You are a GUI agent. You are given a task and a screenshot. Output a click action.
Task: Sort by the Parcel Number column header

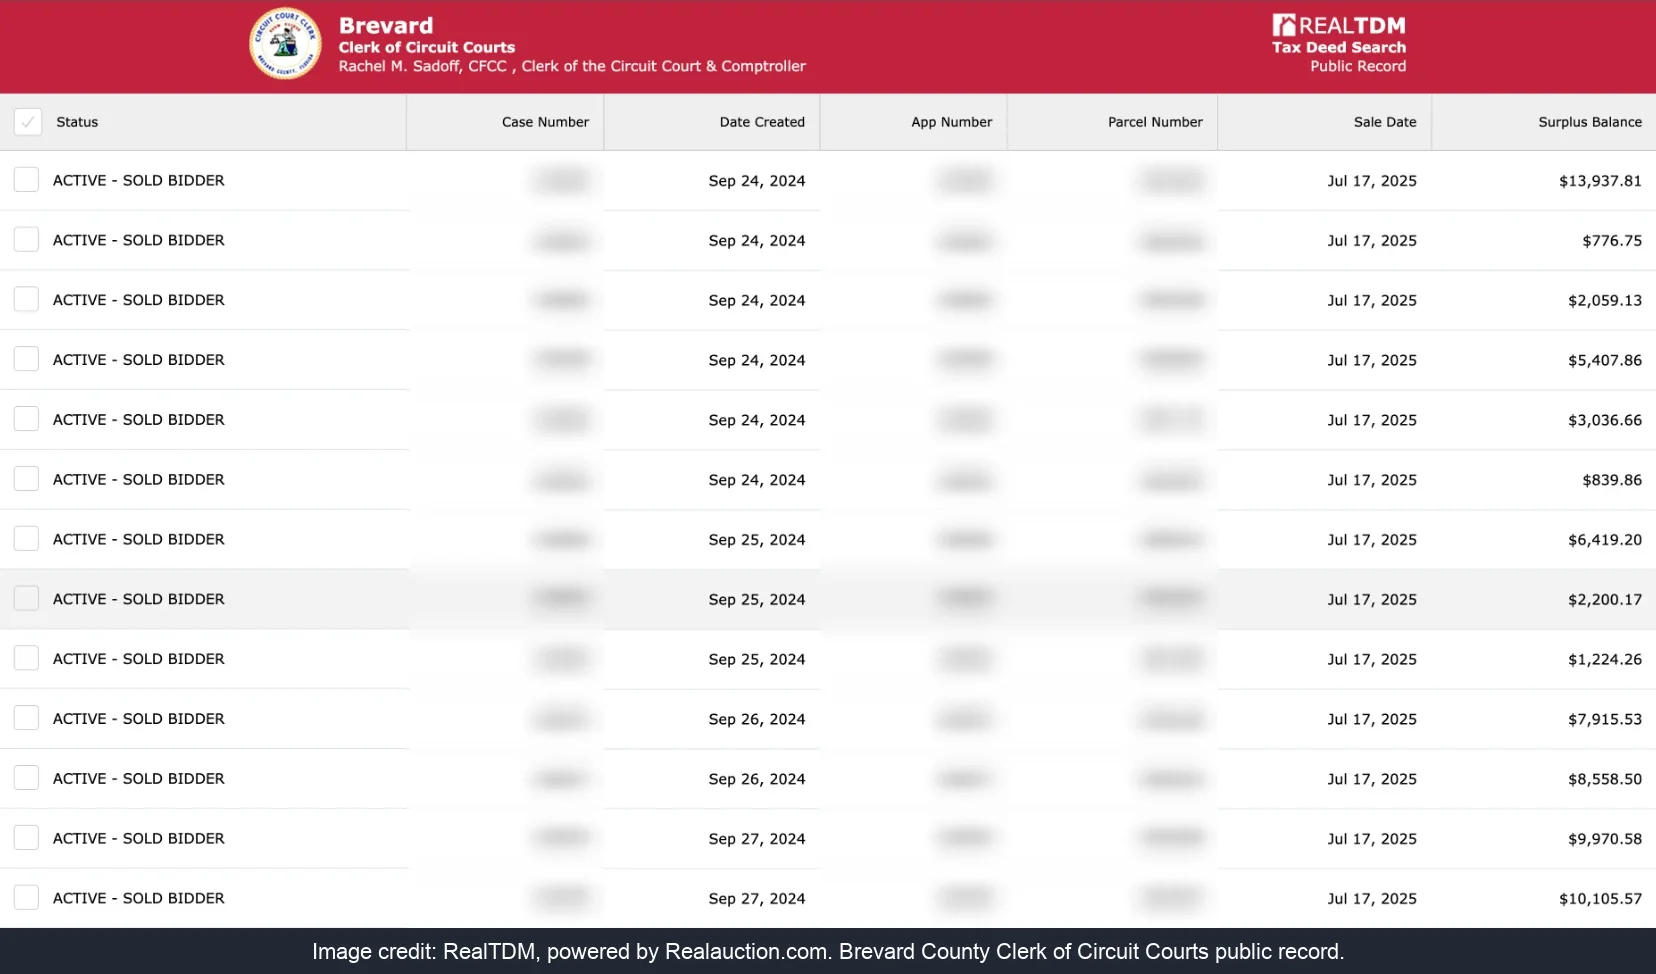(x=1155, y=122)
